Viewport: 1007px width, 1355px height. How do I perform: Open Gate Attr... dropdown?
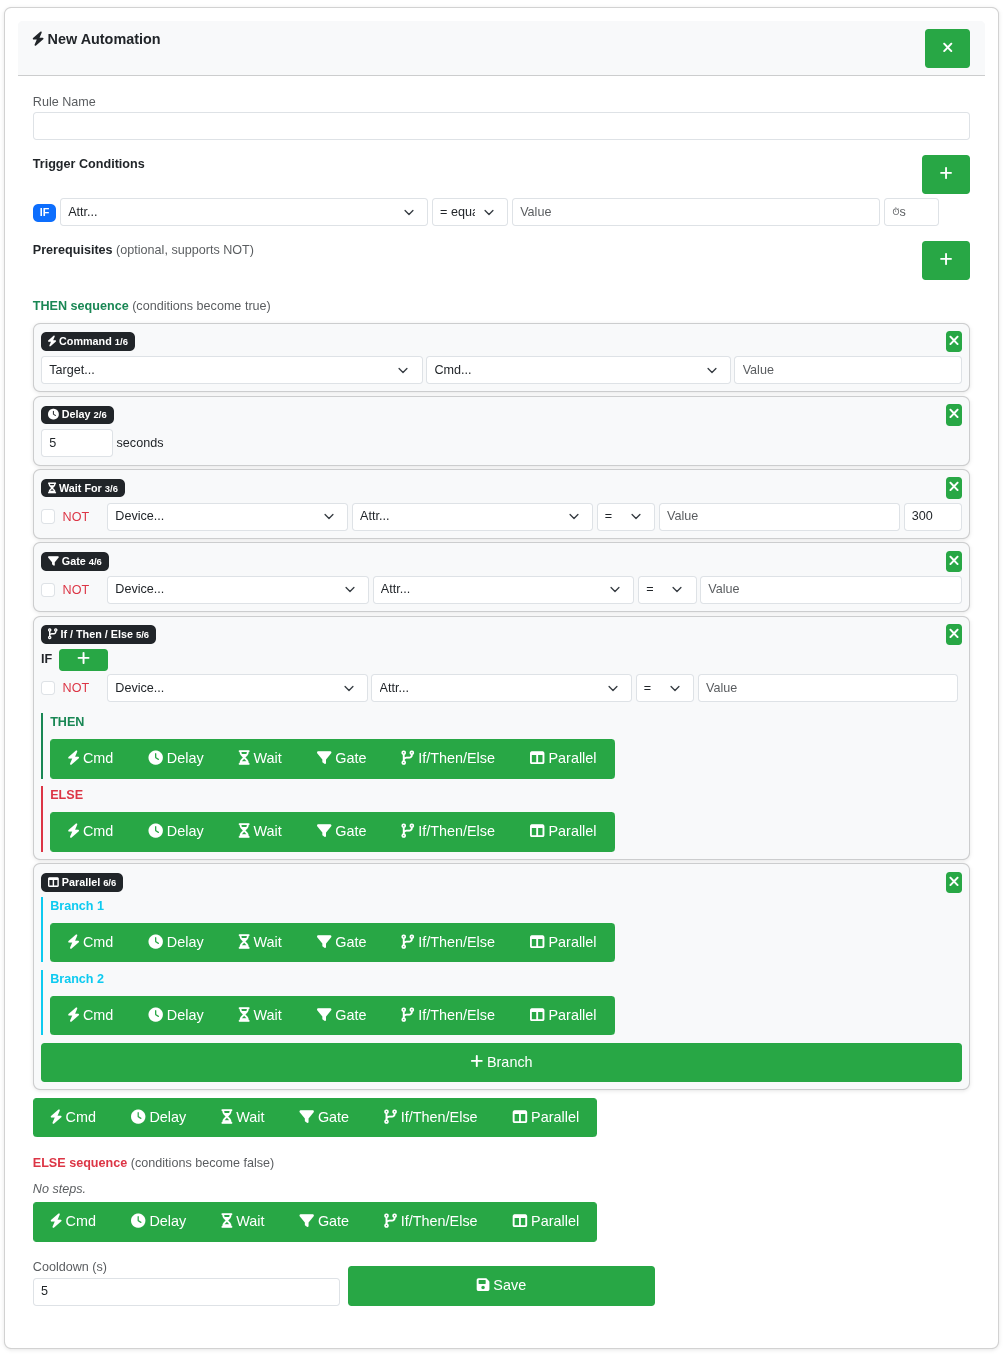click(x=503, y=589)
